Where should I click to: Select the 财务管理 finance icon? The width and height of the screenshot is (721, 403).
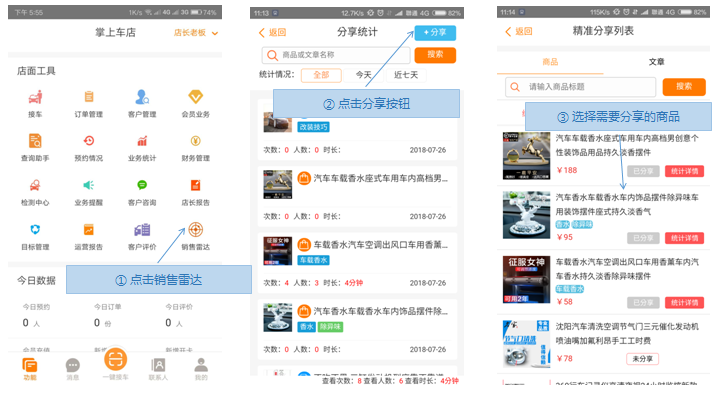point(195,146)
